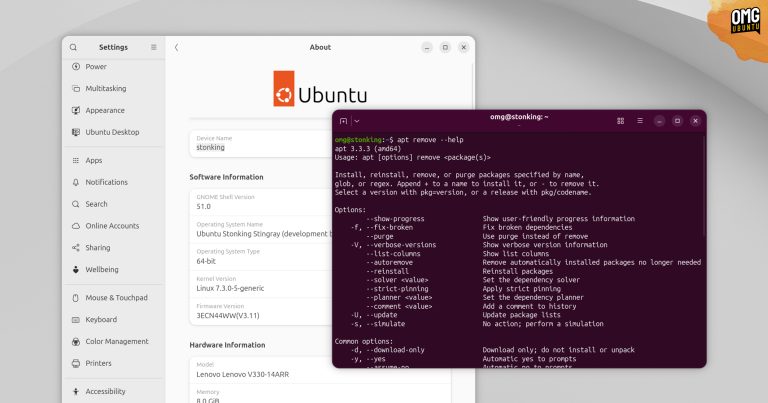This screenshot has width=768, height=403.
Task: Open the Multitasking settings panel
Action: pos(114,89)
